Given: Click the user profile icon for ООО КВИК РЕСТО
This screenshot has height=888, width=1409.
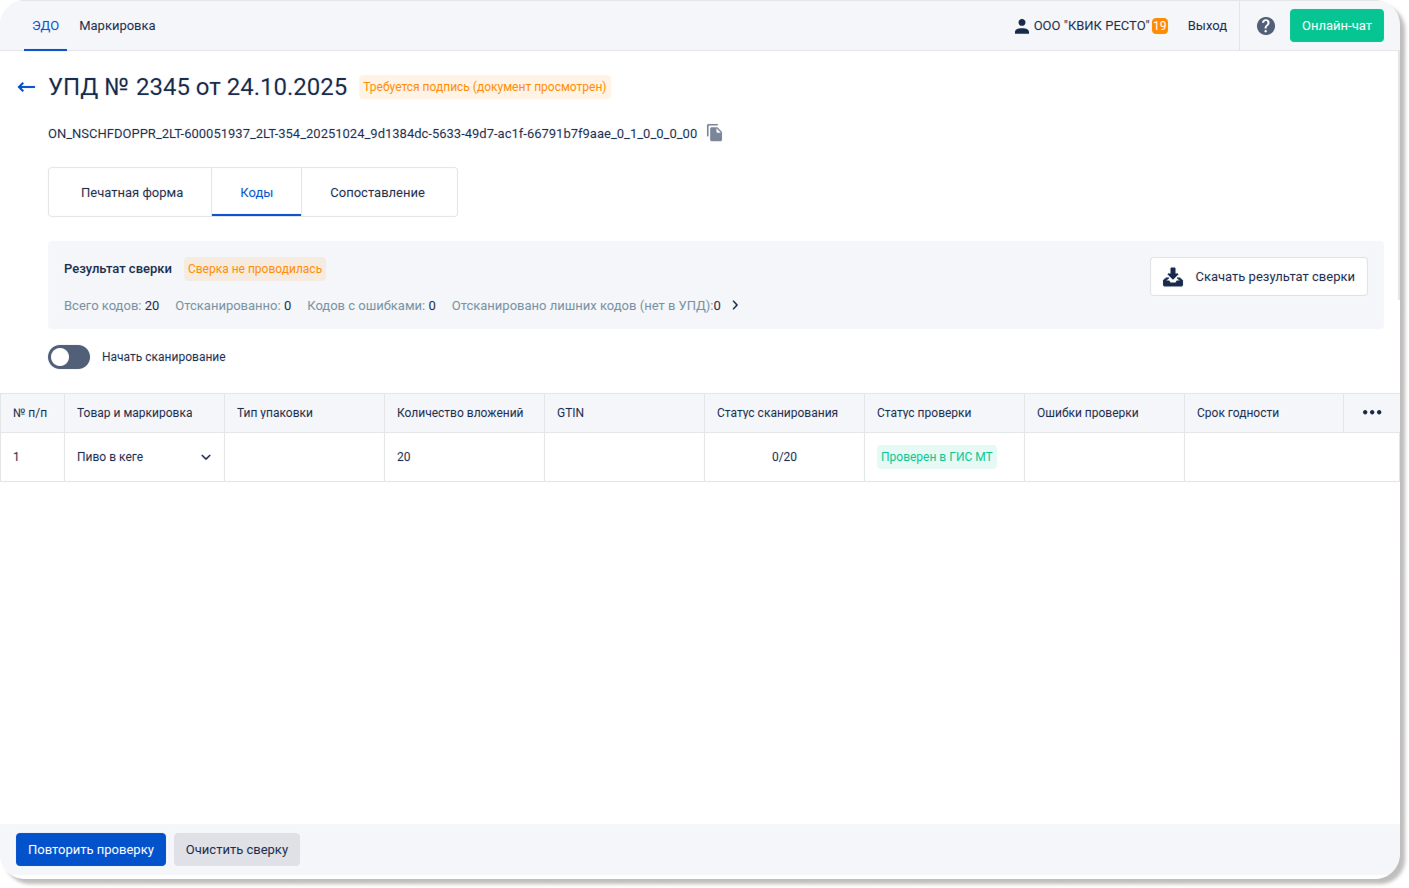Looking at the screenshot, I should 1021,26.
